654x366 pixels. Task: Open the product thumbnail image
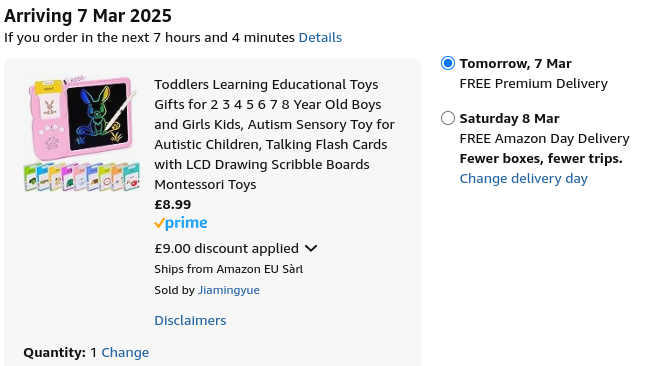coord(81,133)
